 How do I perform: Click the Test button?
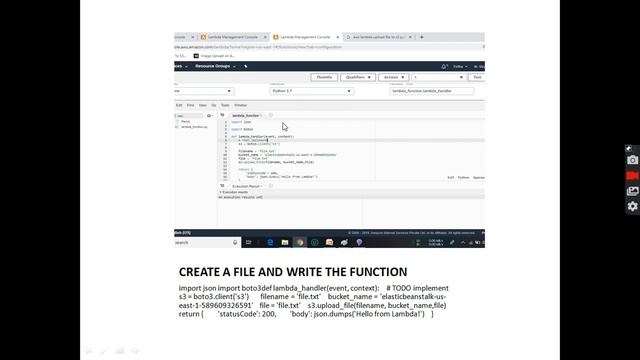coord(477,77)
